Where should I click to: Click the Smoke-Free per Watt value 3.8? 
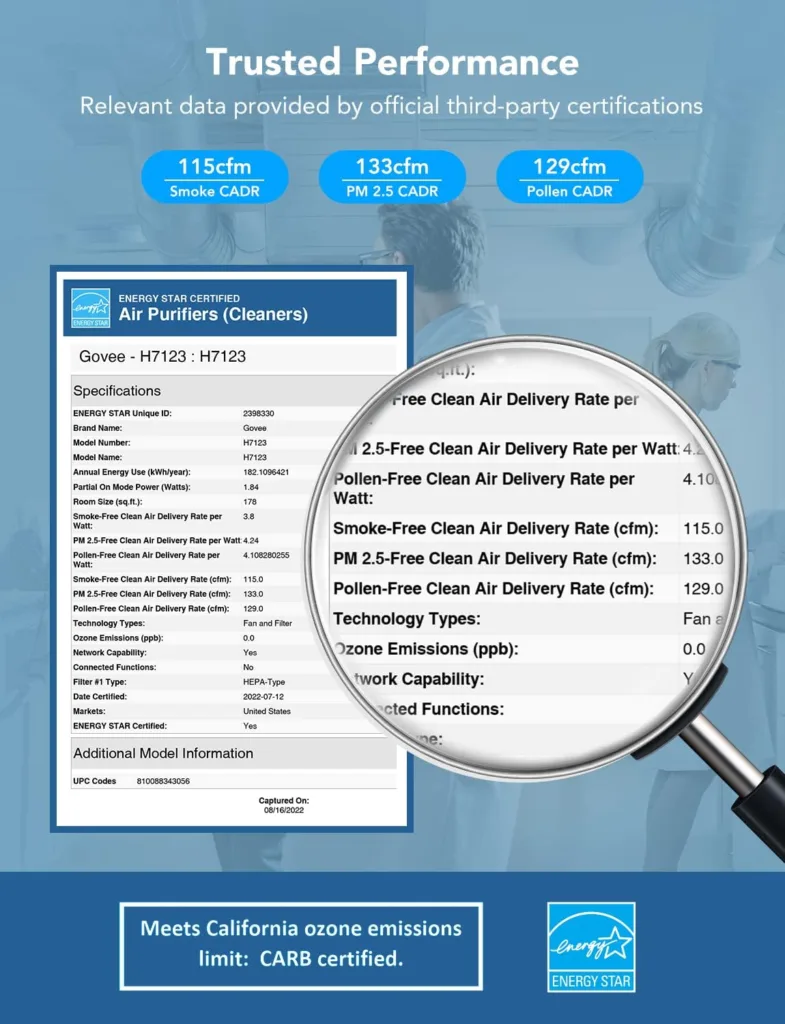249,517
